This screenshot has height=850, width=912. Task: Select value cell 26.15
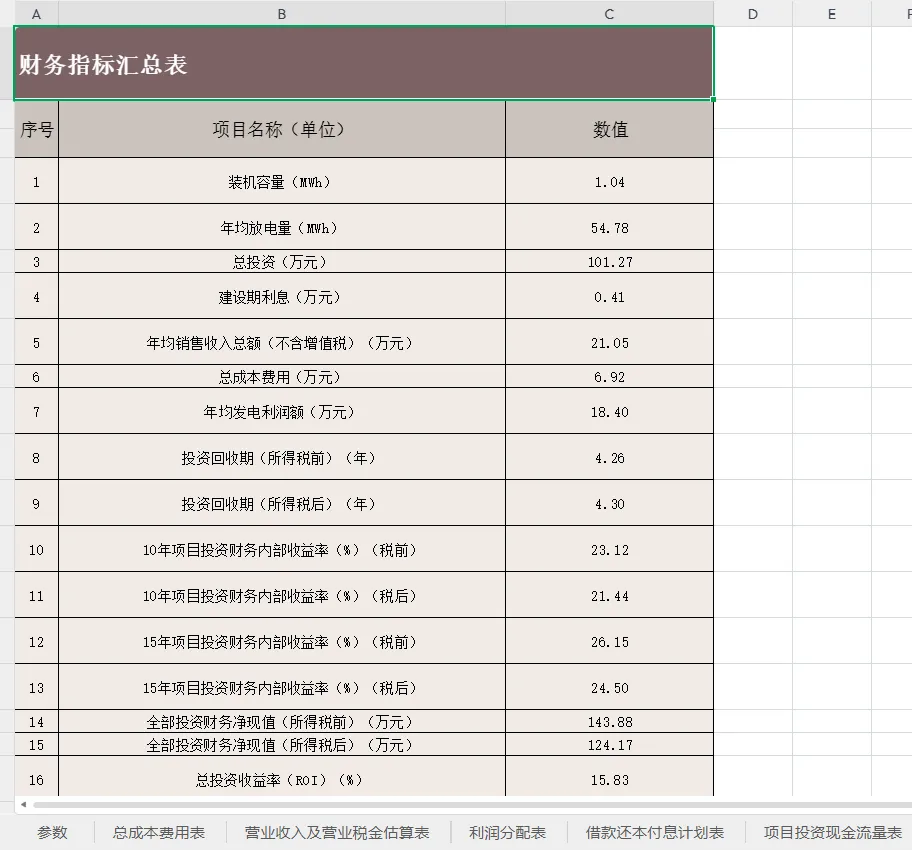click(x=610, y=641)
